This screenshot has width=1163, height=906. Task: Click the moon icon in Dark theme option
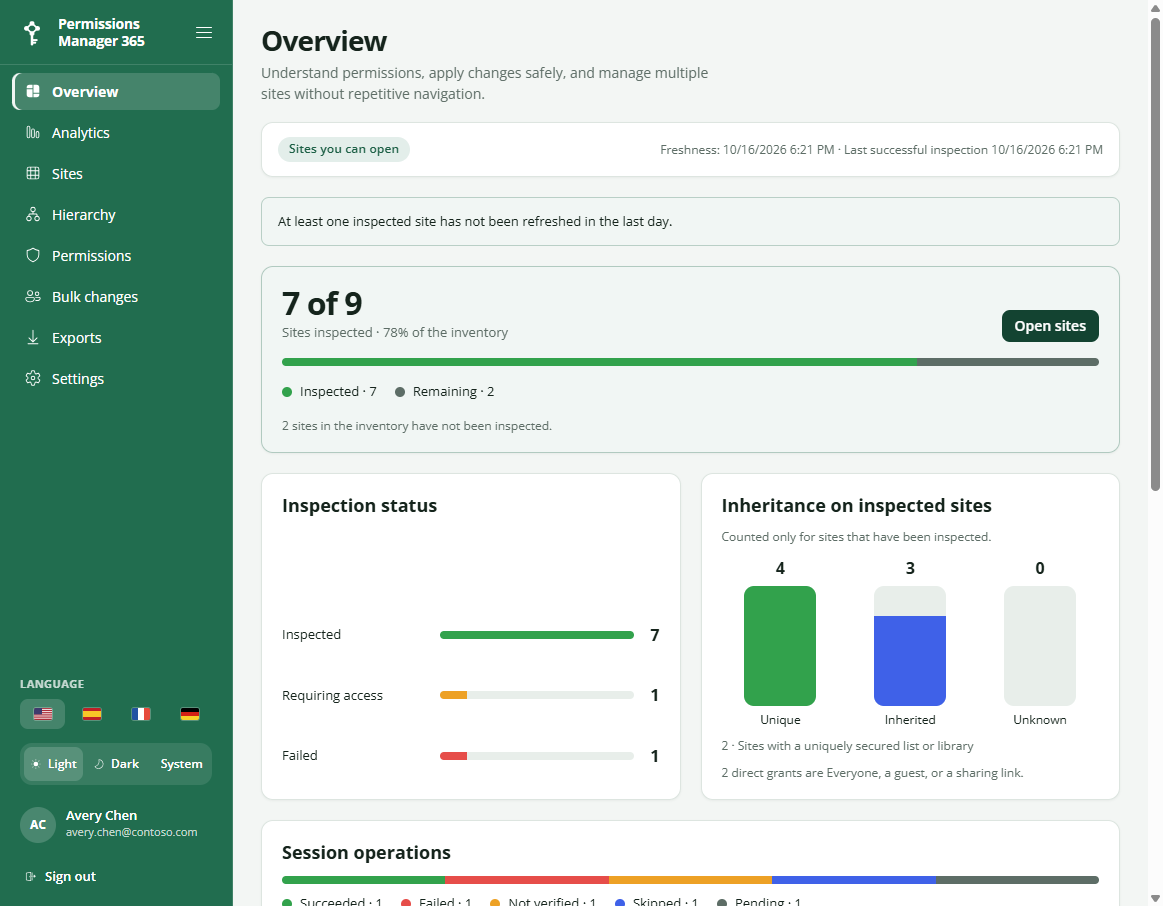click(x=99, y=764)
